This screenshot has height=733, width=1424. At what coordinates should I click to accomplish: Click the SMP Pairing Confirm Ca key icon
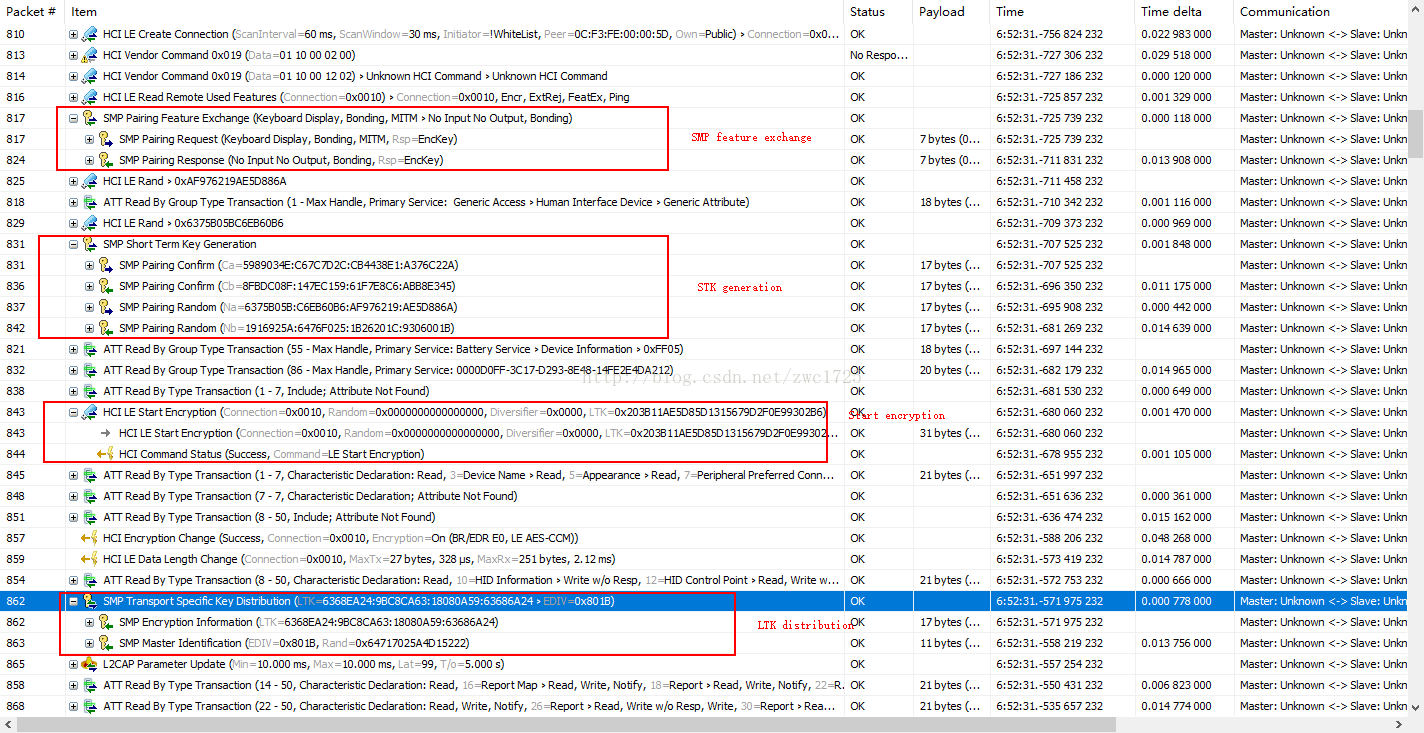pyautogui.click(x=106, y=265)
